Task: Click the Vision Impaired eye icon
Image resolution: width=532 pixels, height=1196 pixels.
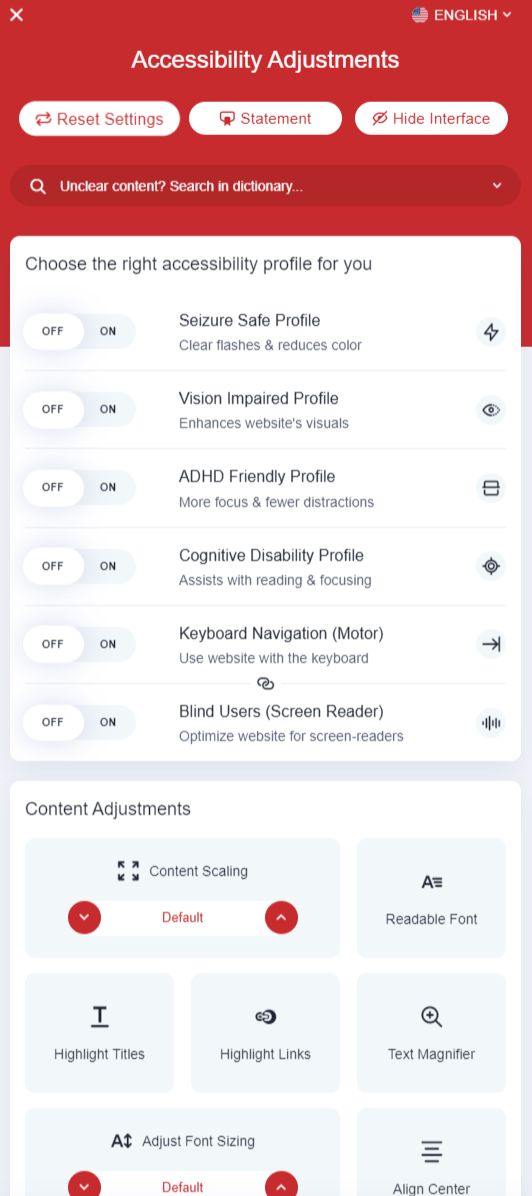Action: [491, 410]
